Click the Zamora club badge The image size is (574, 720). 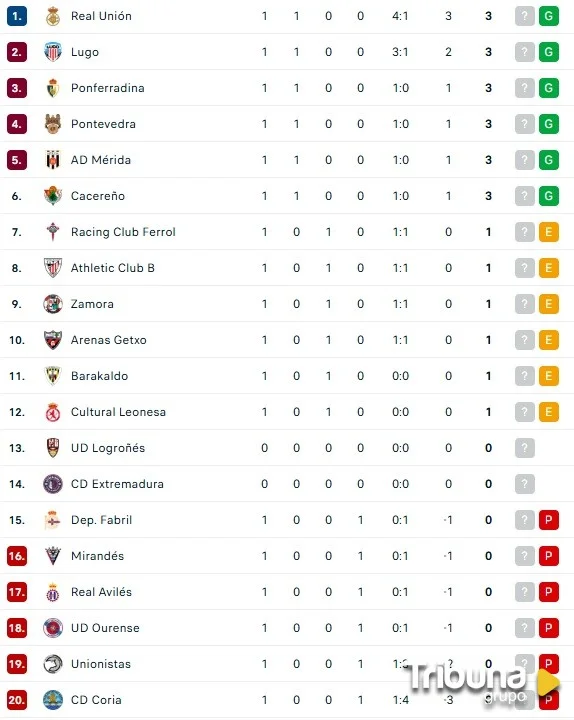tap(53, 304)
